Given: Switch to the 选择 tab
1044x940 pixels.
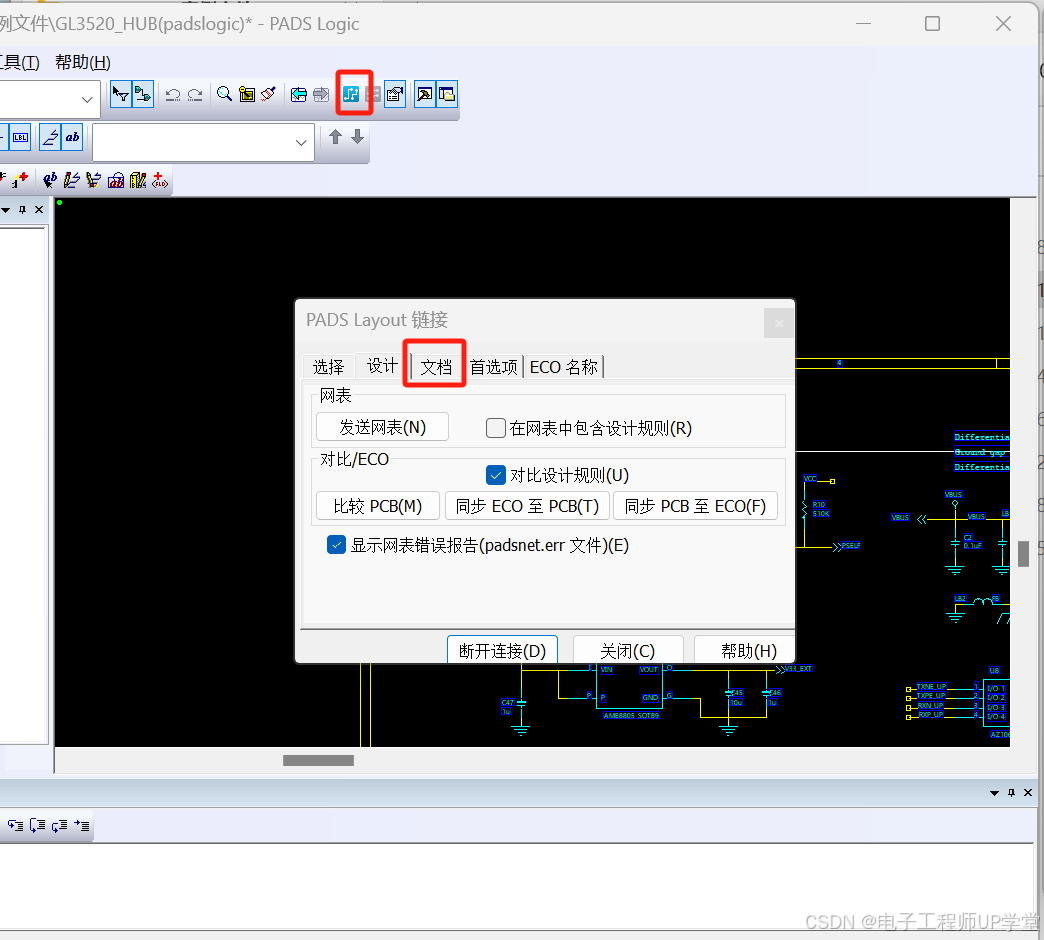Looking at the screenshot, I should point(328,367).
